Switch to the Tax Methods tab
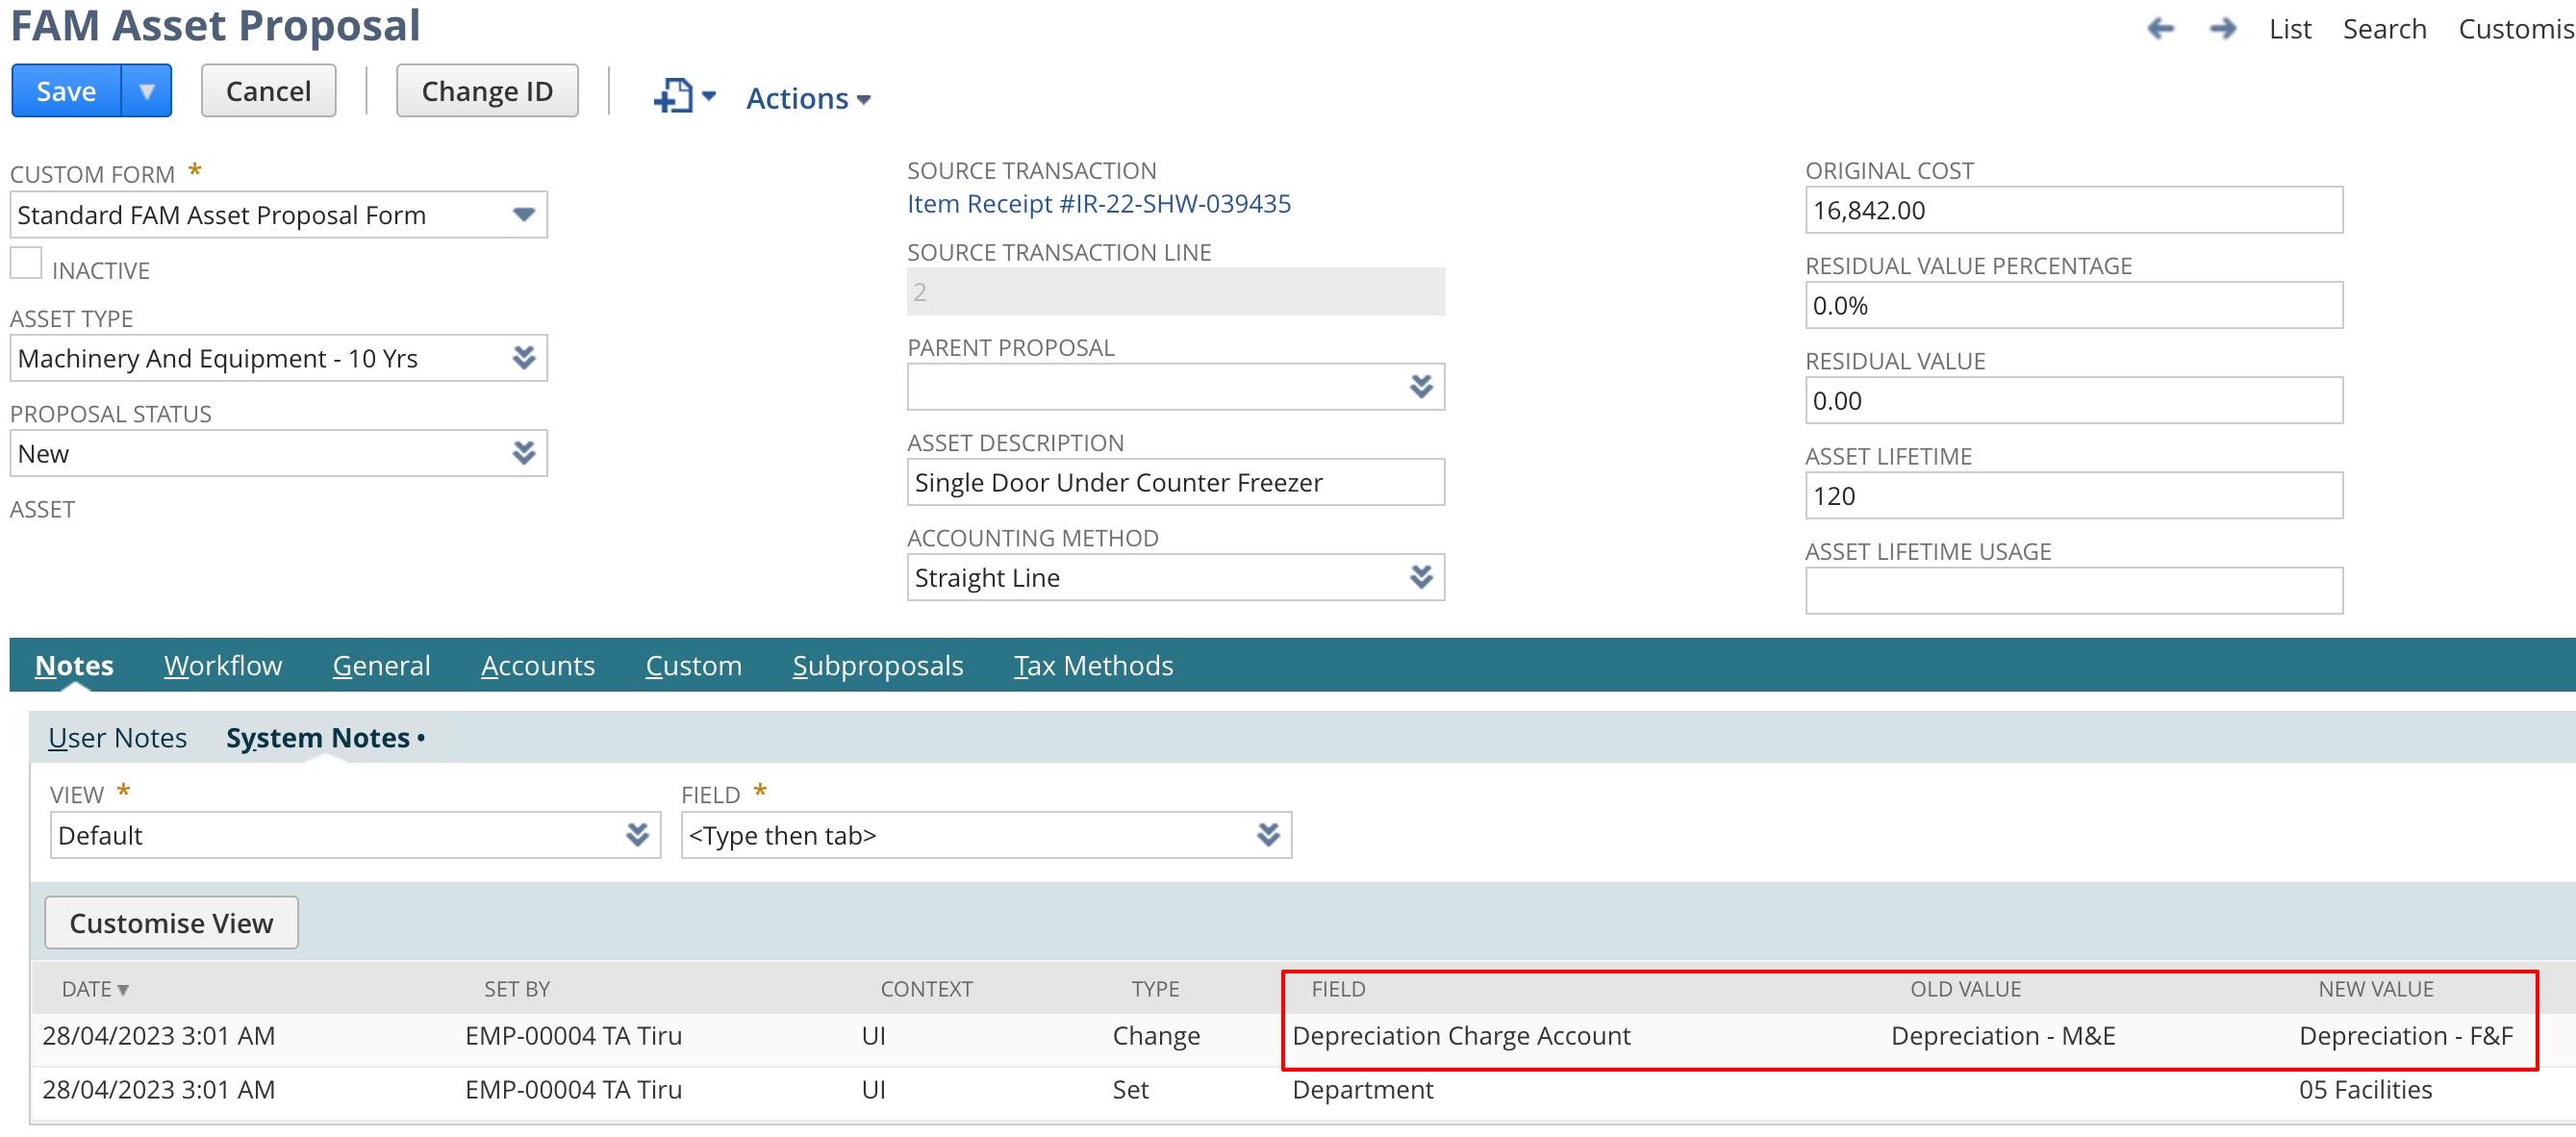Image resolution: width=2576 pixels, height=1137 pixels. (1092, 666)
